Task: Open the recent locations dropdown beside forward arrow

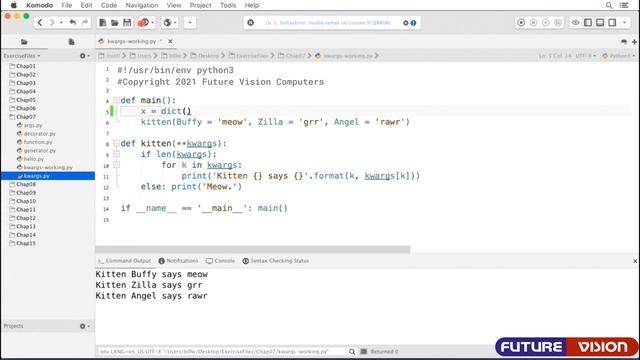Action: 61,22
